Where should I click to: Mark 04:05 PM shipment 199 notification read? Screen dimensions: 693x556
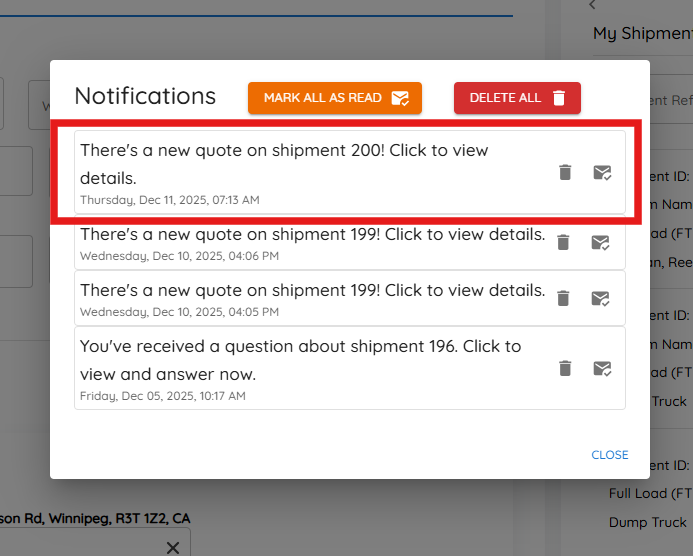click(x=600, y=298)
